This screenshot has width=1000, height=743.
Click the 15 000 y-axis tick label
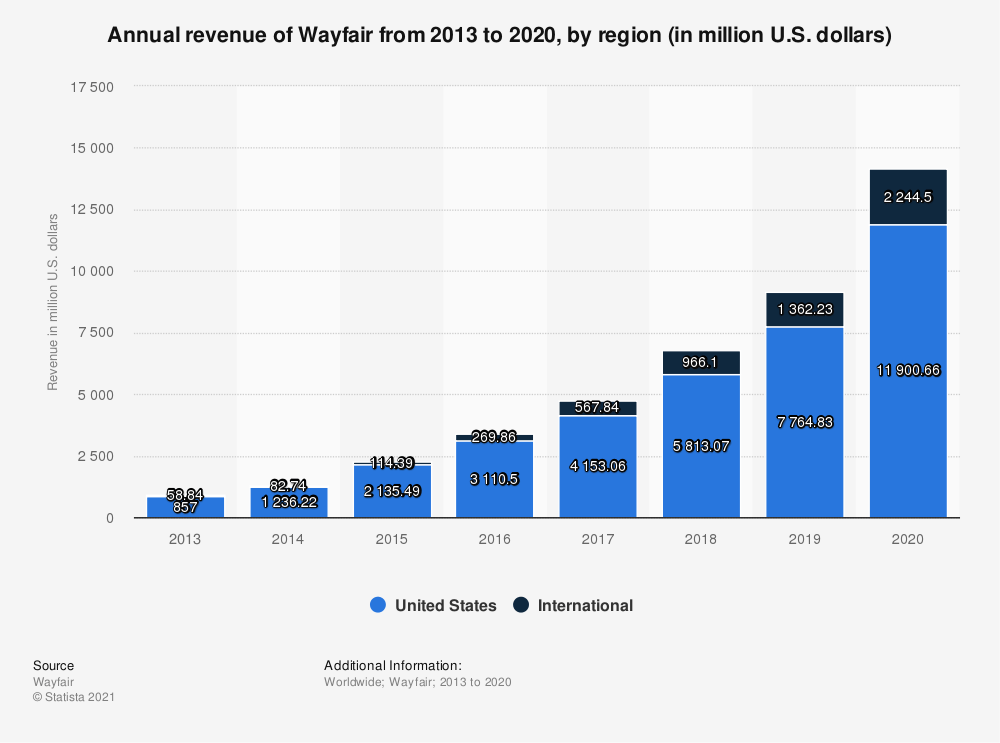pos(92,149)
